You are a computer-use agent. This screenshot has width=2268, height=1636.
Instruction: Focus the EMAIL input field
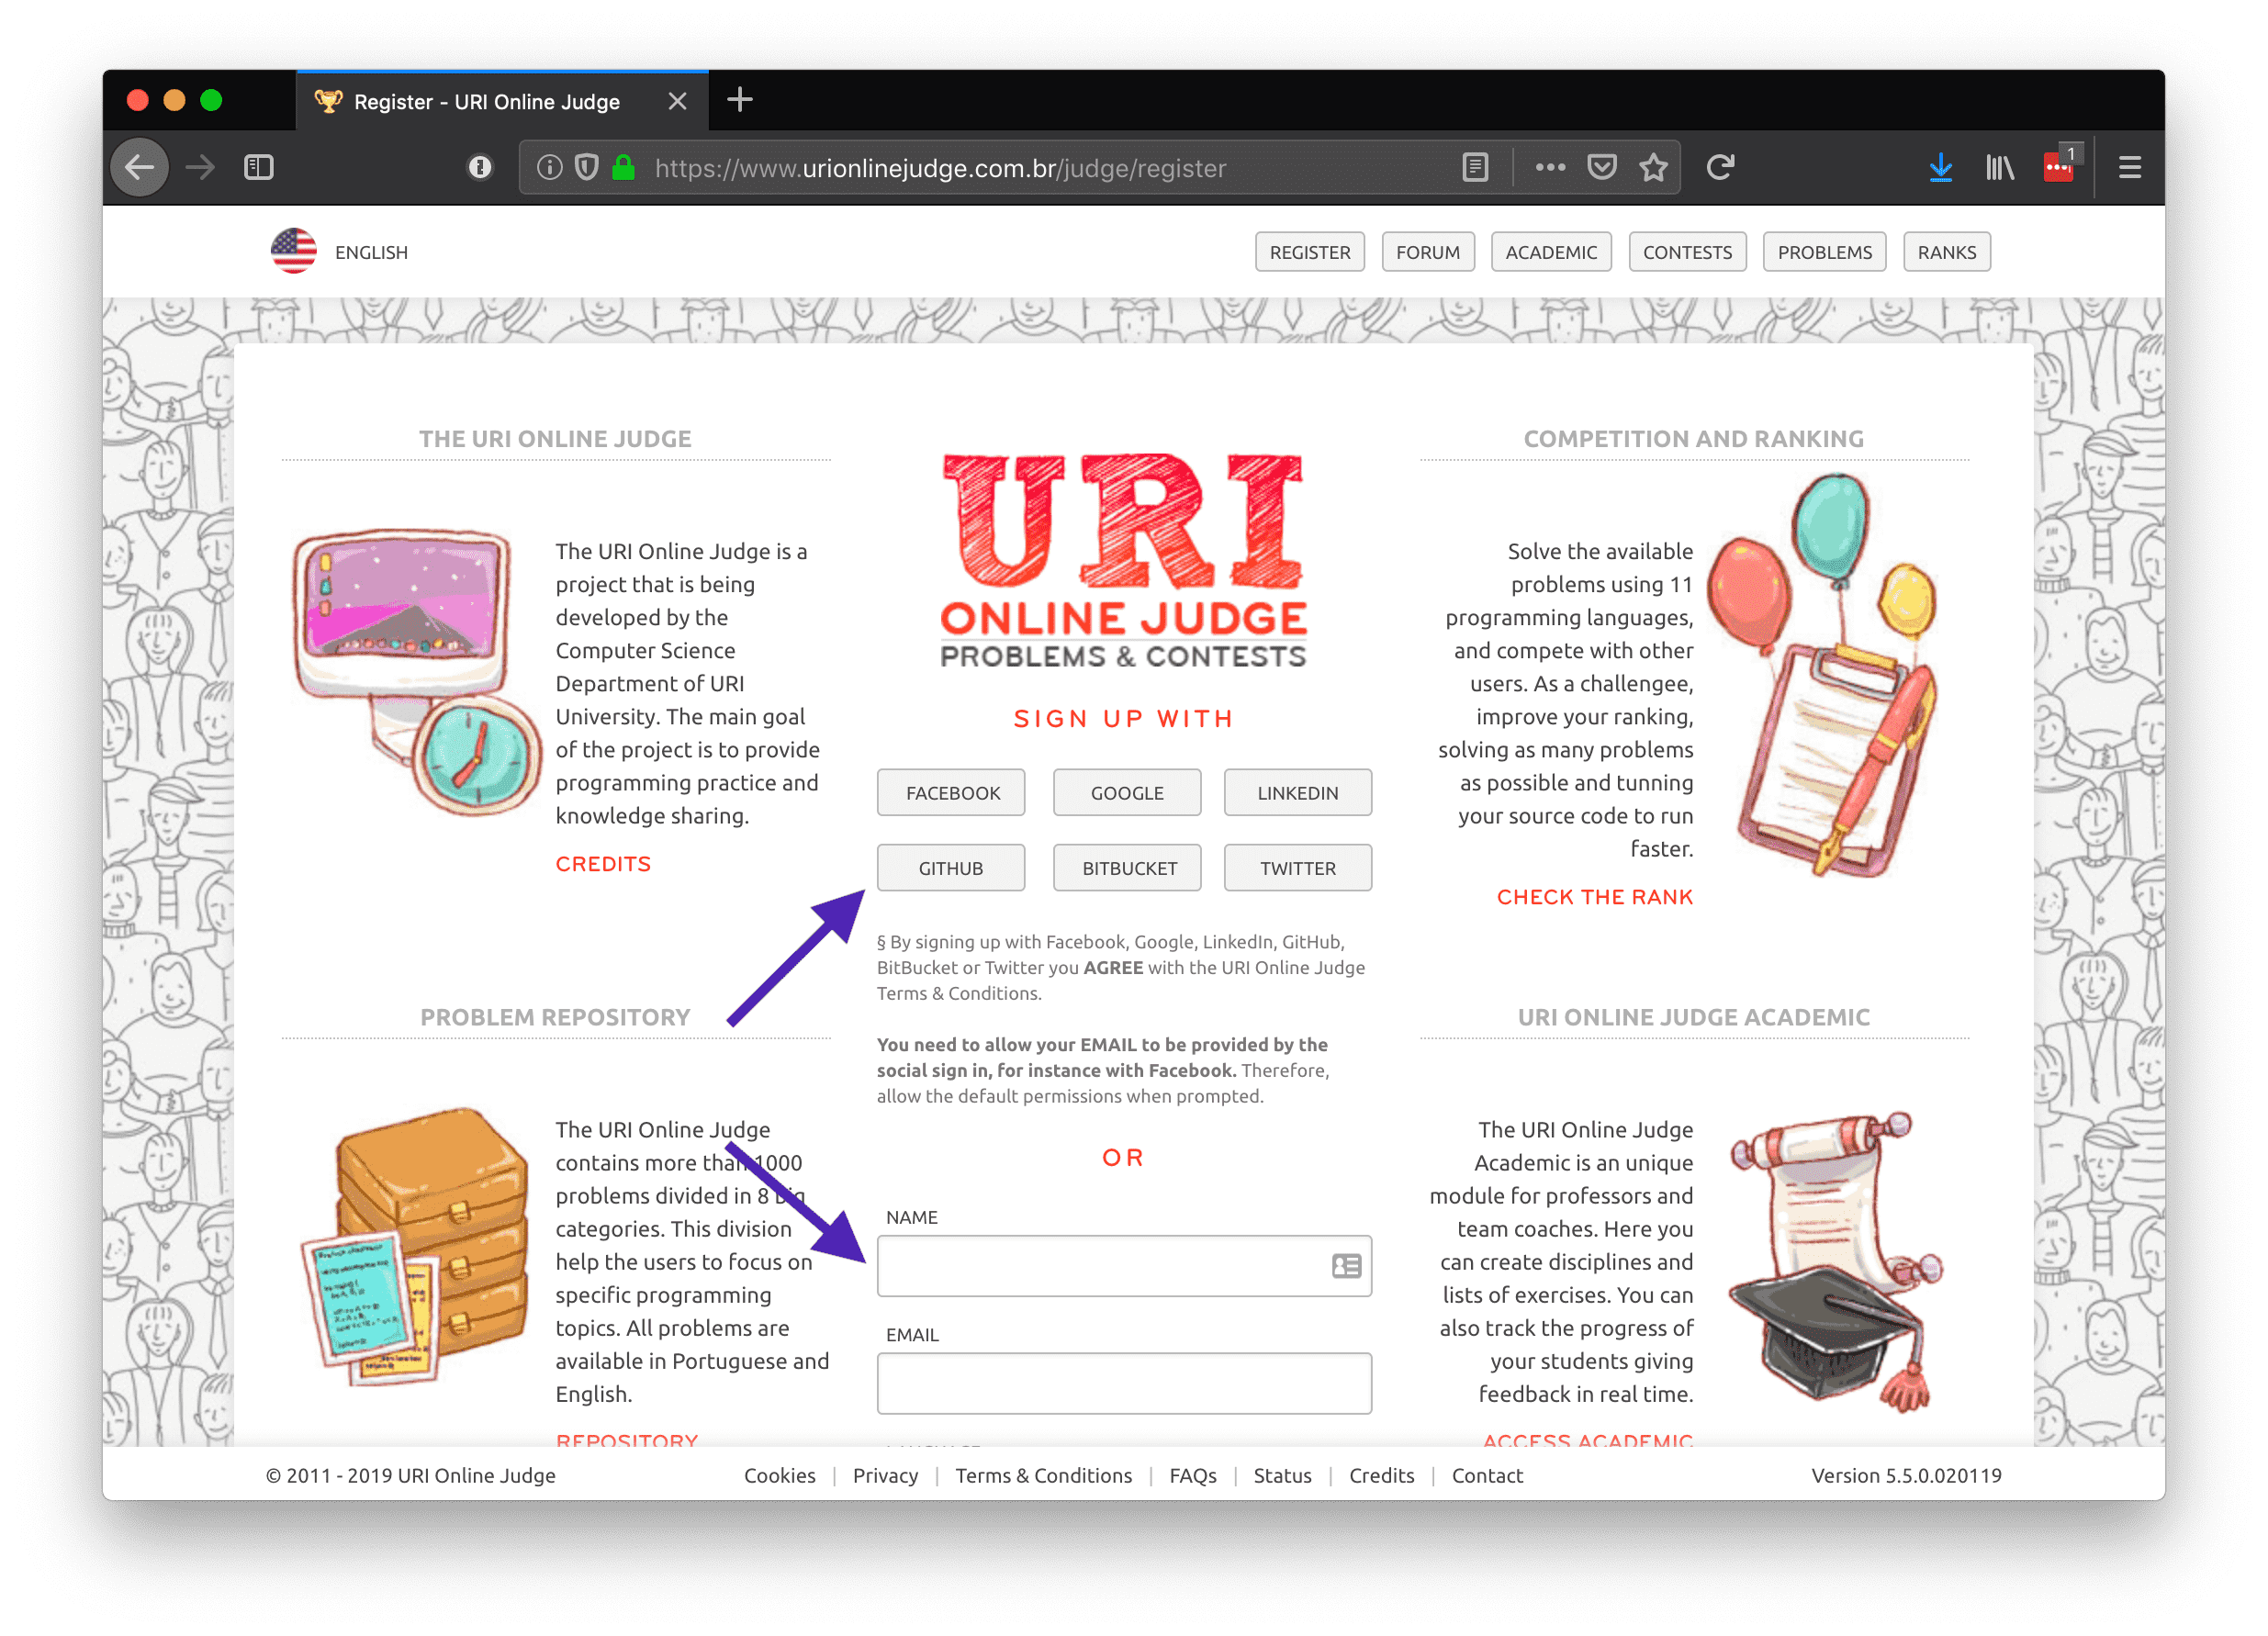[x=1124, y=1383]
